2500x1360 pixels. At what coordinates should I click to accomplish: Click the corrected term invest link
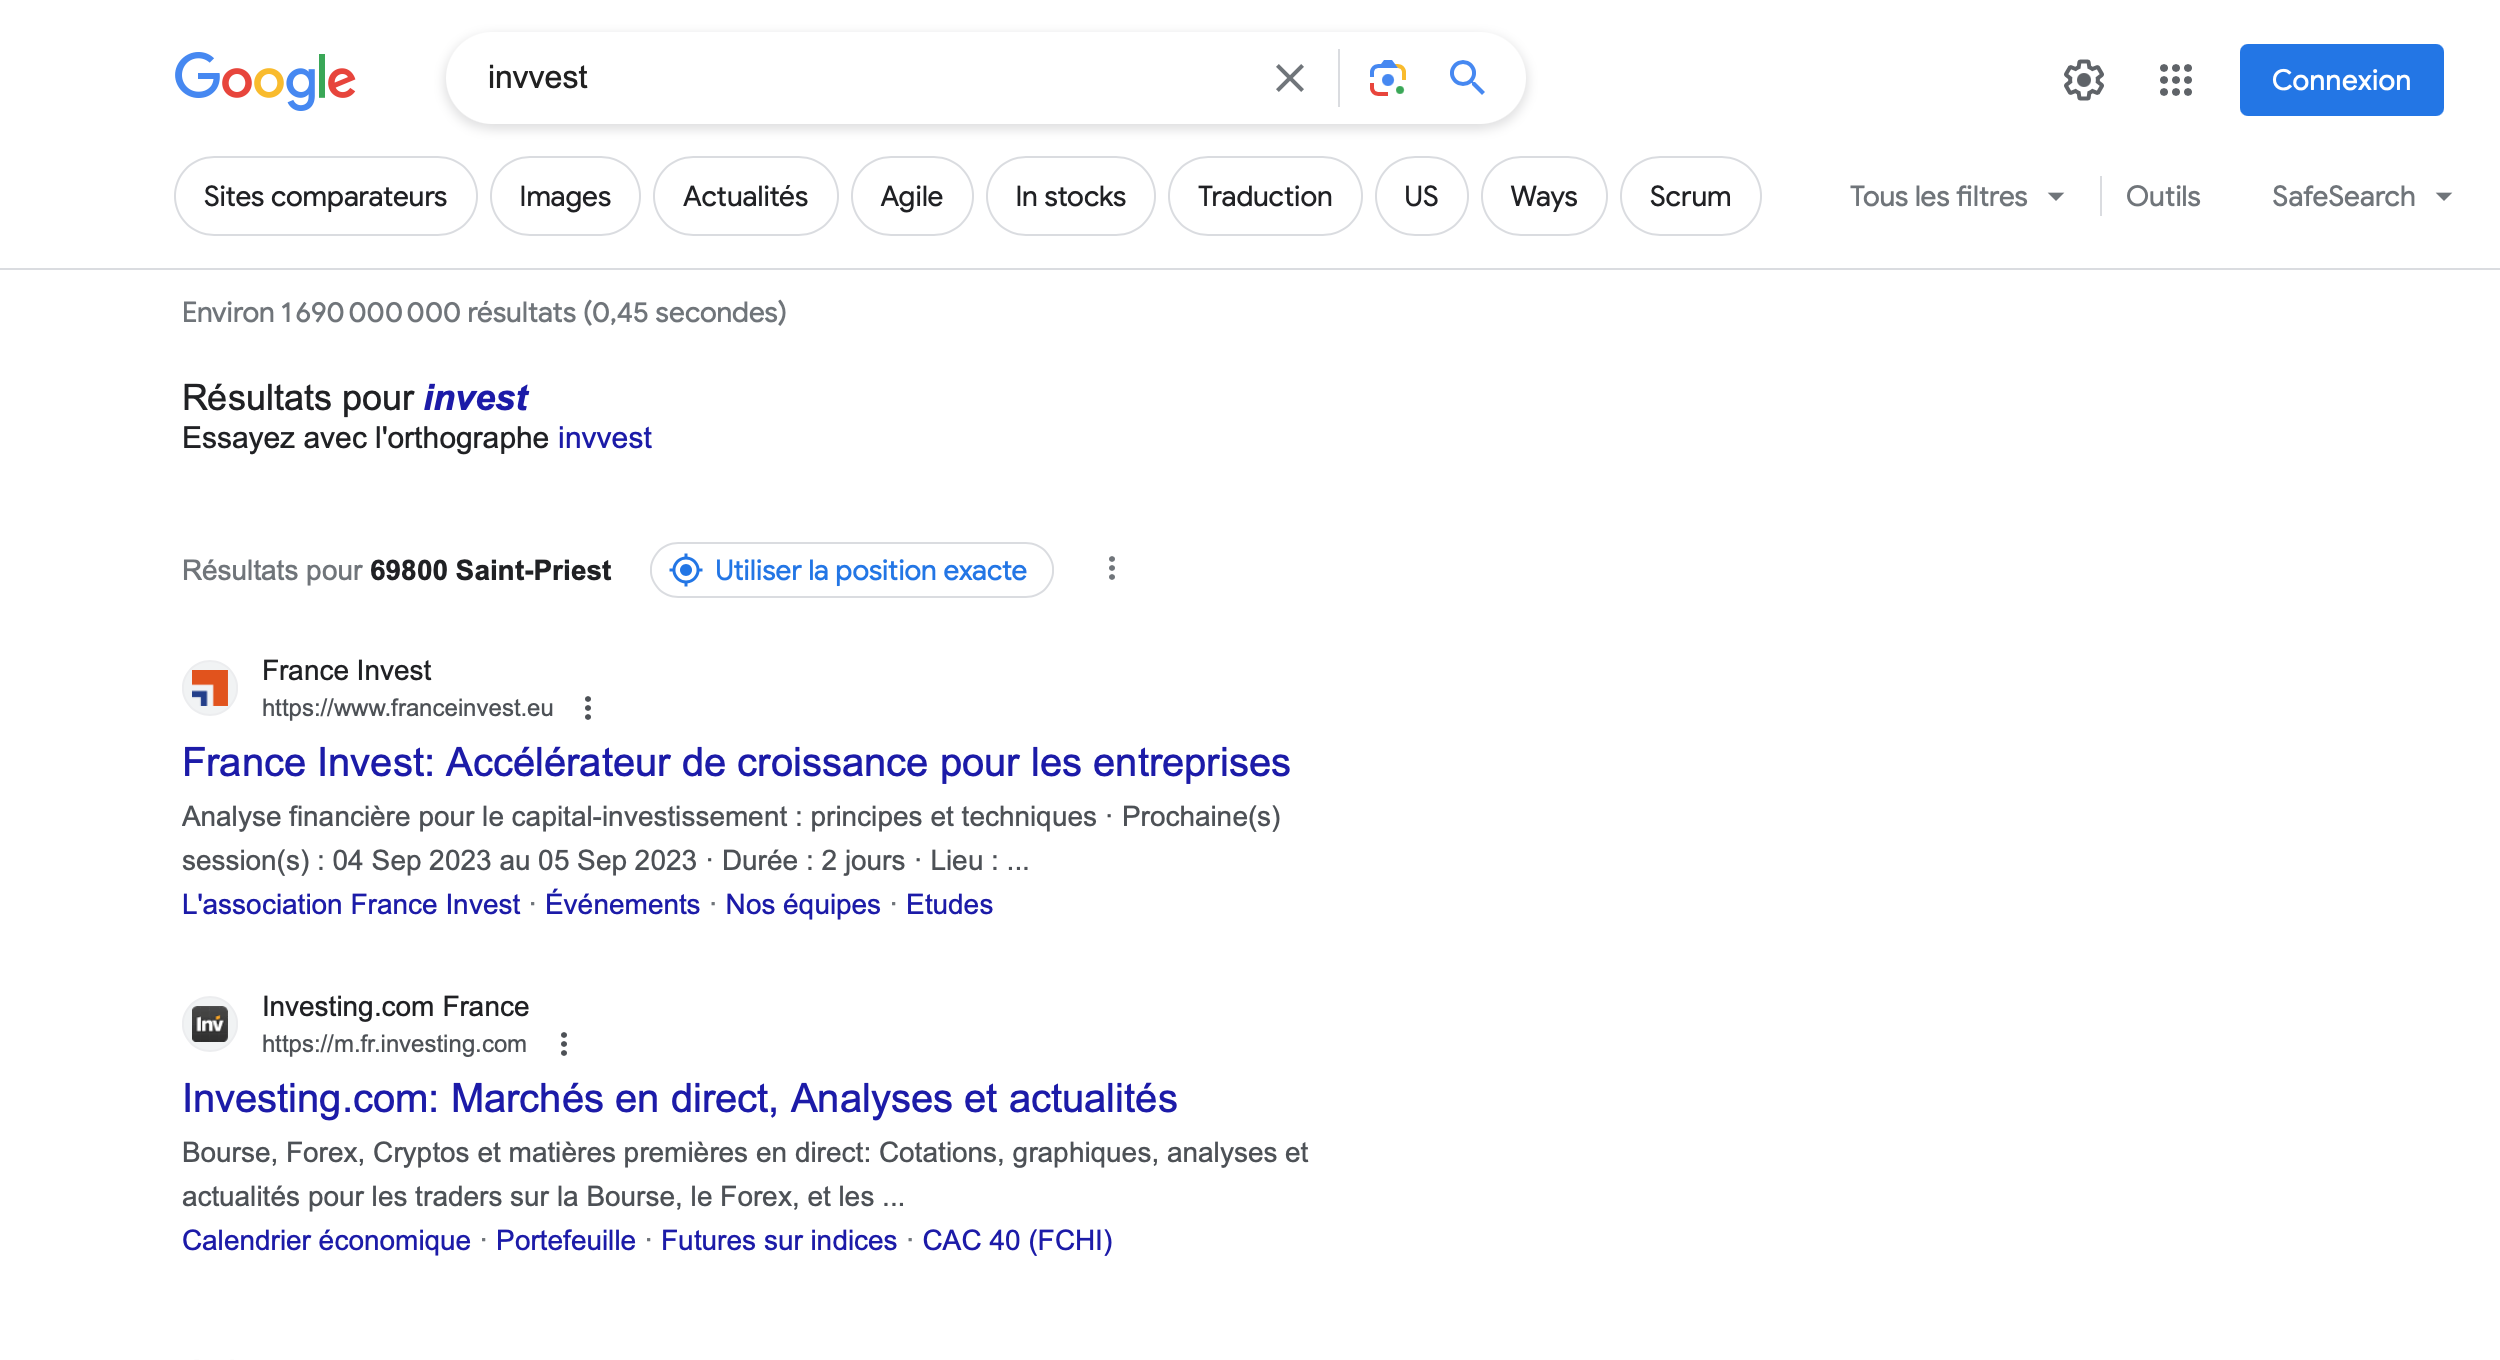476,398
